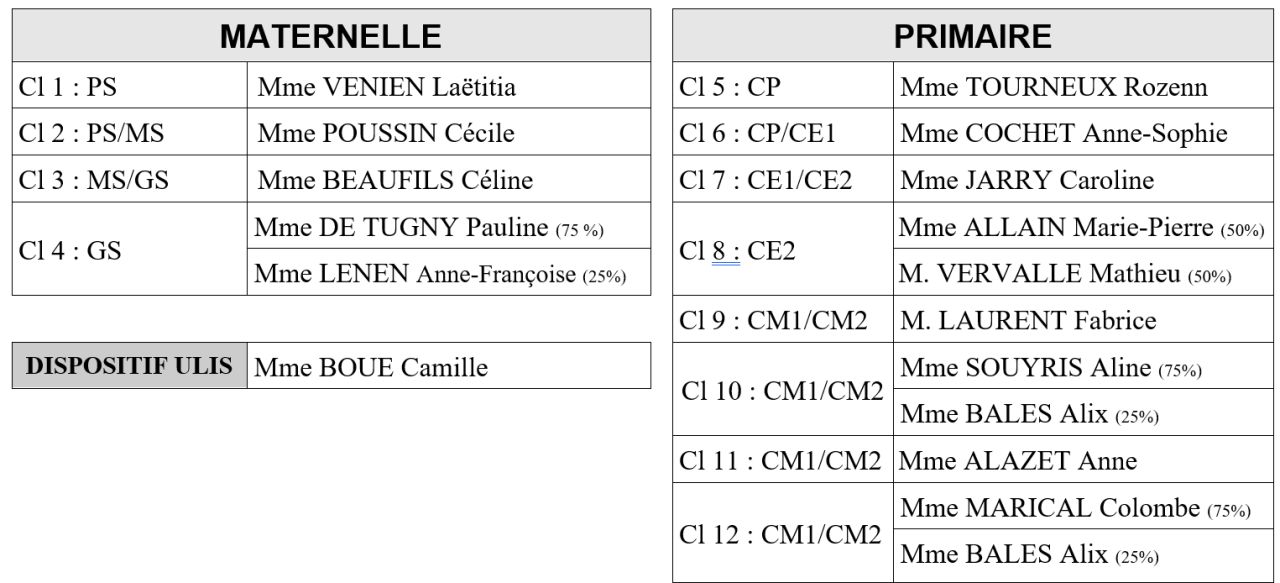This screenshot has height=583, width=1280.
Task: Click Mme LENEN Anne-Françoise entry
Action: [449, 272]
